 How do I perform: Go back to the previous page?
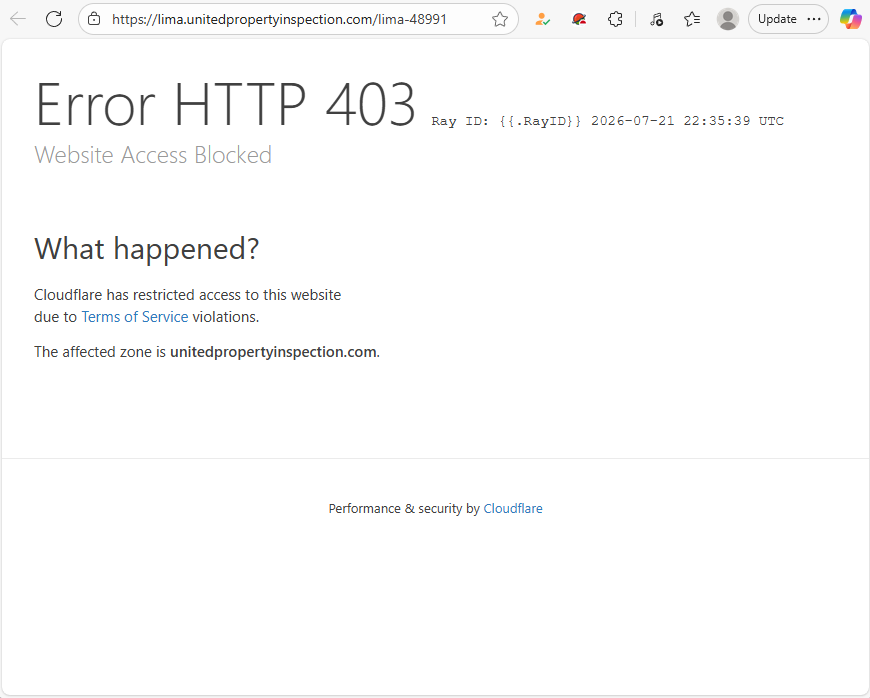[18, 19]
